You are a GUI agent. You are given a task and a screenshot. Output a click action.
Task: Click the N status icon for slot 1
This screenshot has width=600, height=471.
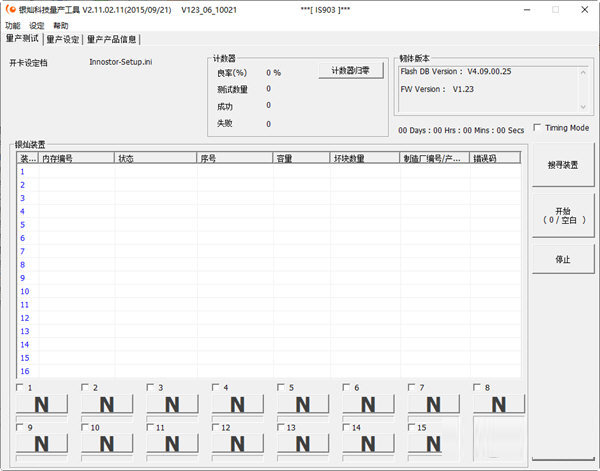pyautogui.click(x=41, y=404)
